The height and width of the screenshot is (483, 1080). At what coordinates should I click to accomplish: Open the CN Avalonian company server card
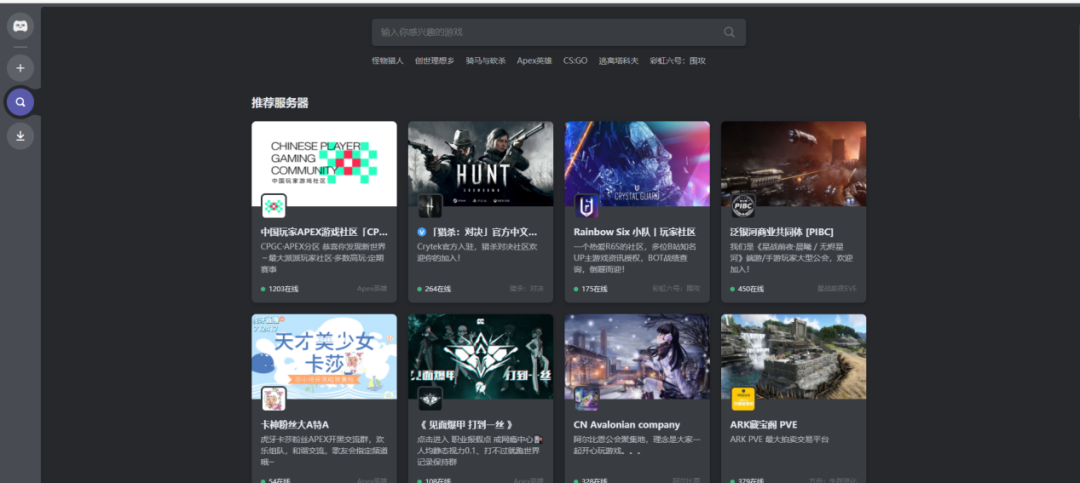tap(637, 398)
